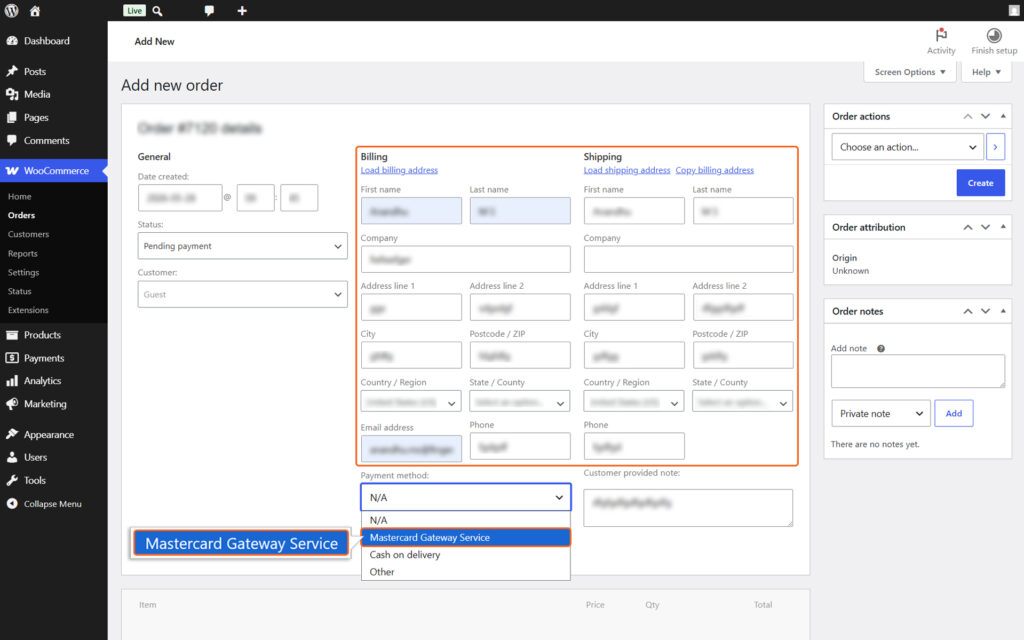The width and height of the screenshot is (1024, 640).
Task: Click the Analytics bar chart icon
Action: pos(12,381)
